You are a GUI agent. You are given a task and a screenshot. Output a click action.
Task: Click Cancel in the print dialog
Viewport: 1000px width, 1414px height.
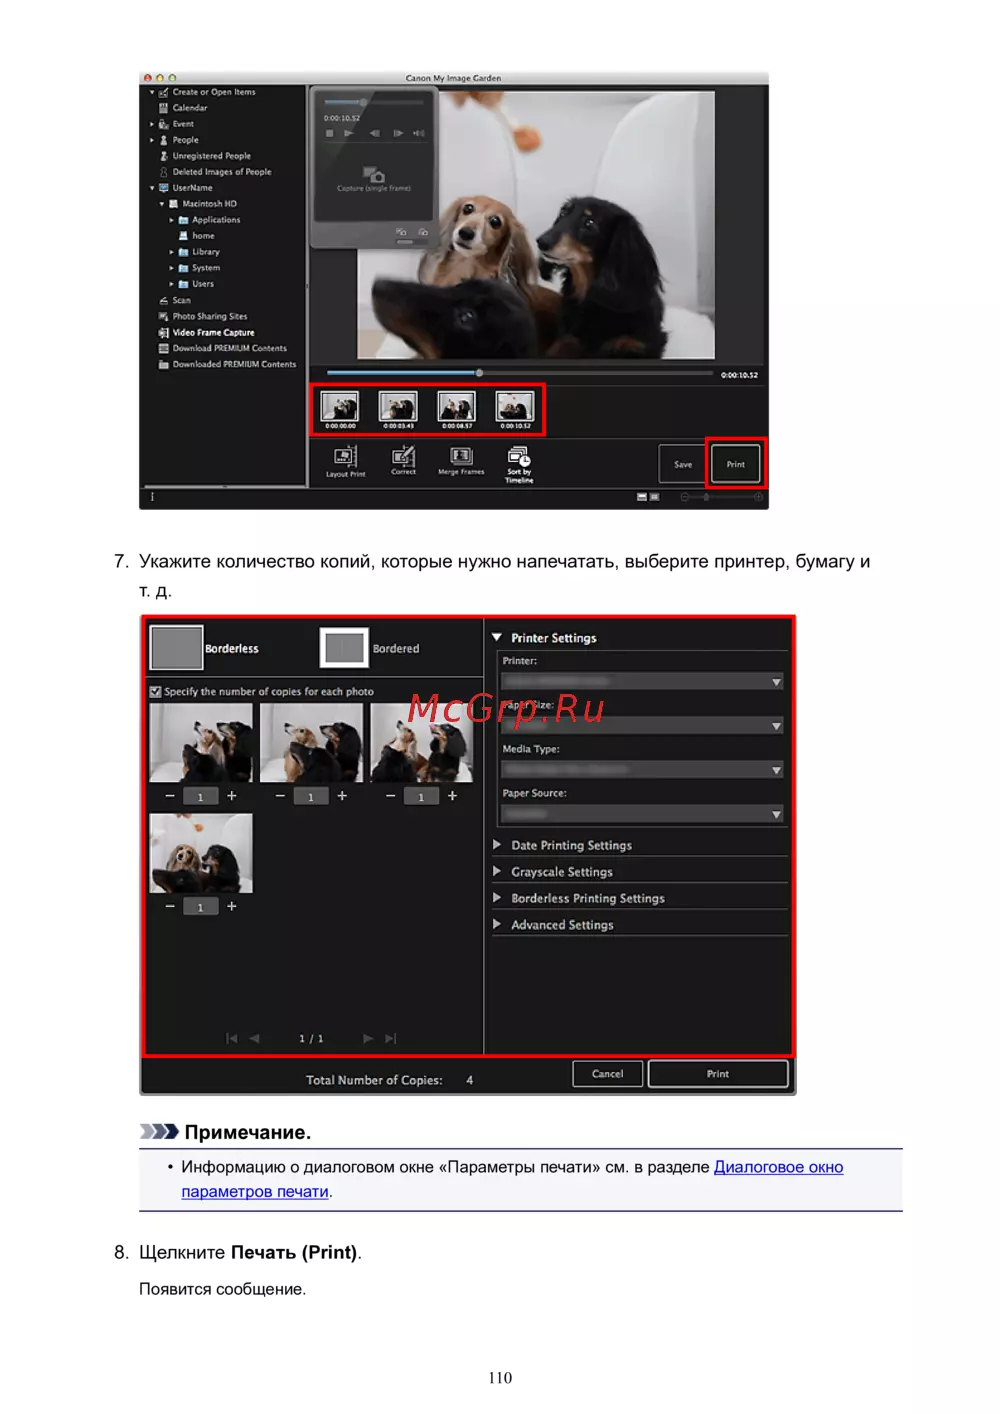[607, 1074]
